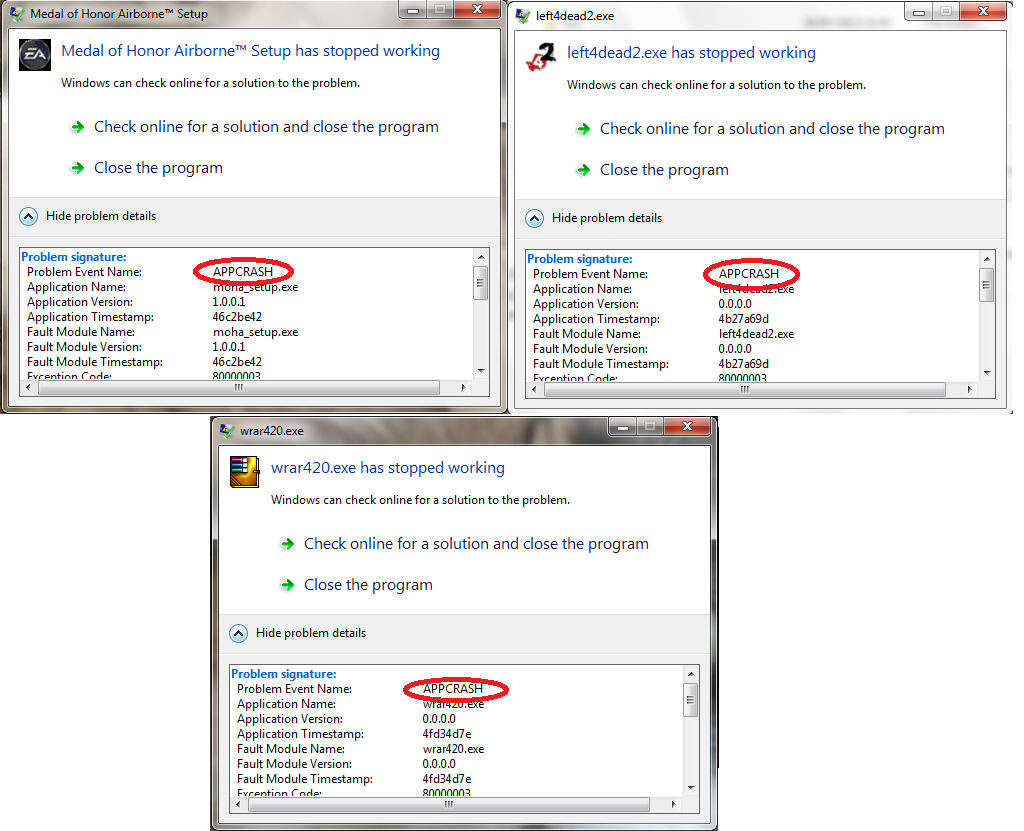
Task: Click Fault Module Name value 'left4dead2.exe'
Action: coord(756,334)
